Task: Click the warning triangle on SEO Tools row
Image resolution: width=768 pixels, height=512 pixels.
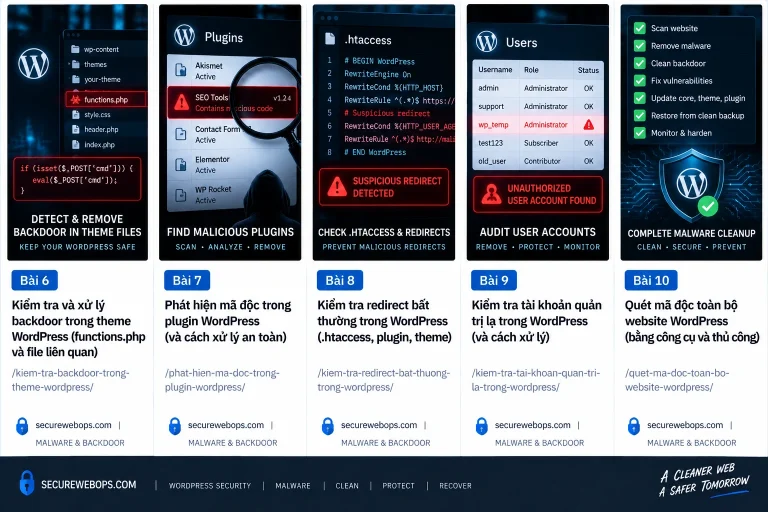Action: 182,102
